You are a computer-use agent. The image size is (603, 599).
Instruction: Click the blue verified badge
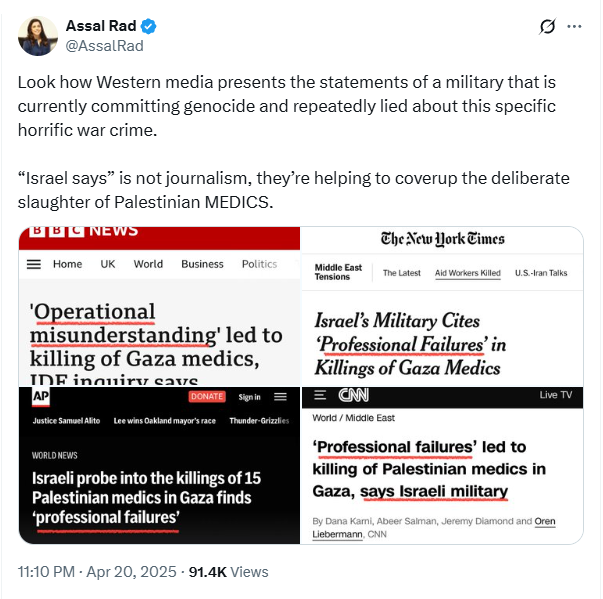pos(148,27)
